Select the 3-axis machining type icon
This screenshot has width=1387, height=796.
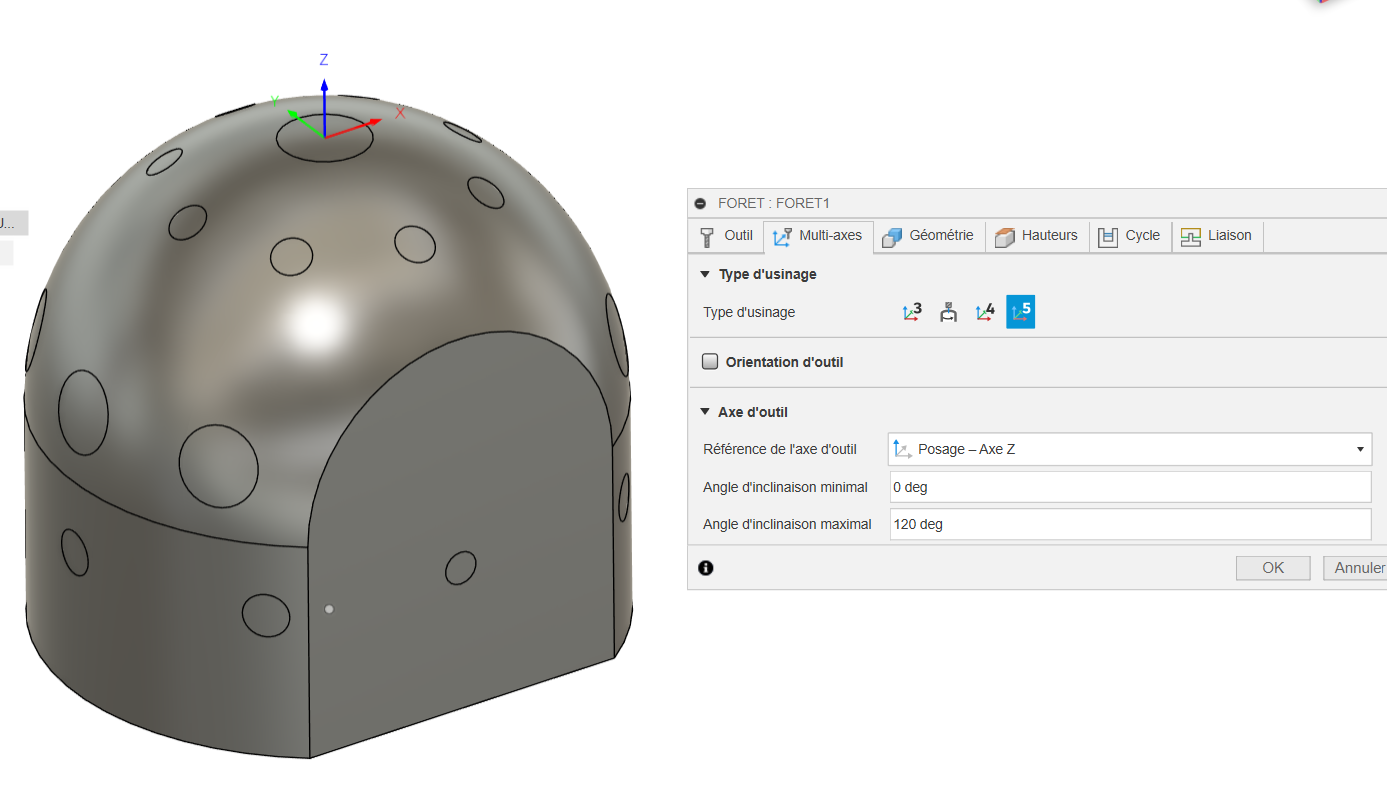click(912, 312)
